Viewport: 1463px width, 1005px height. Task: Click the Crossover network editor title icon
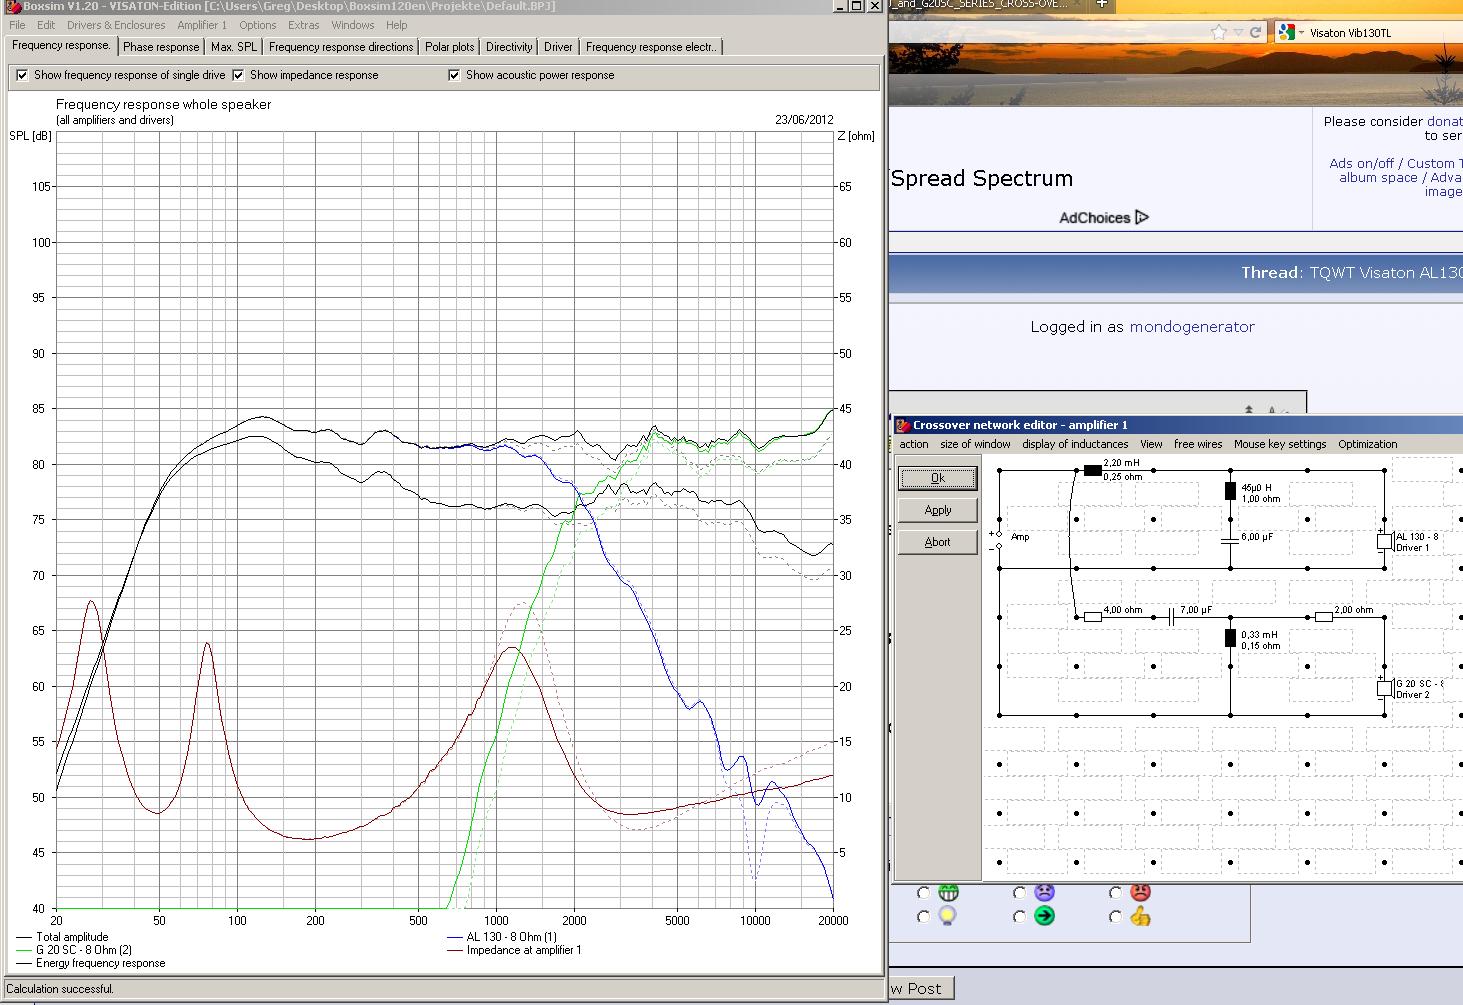[902, 425]
